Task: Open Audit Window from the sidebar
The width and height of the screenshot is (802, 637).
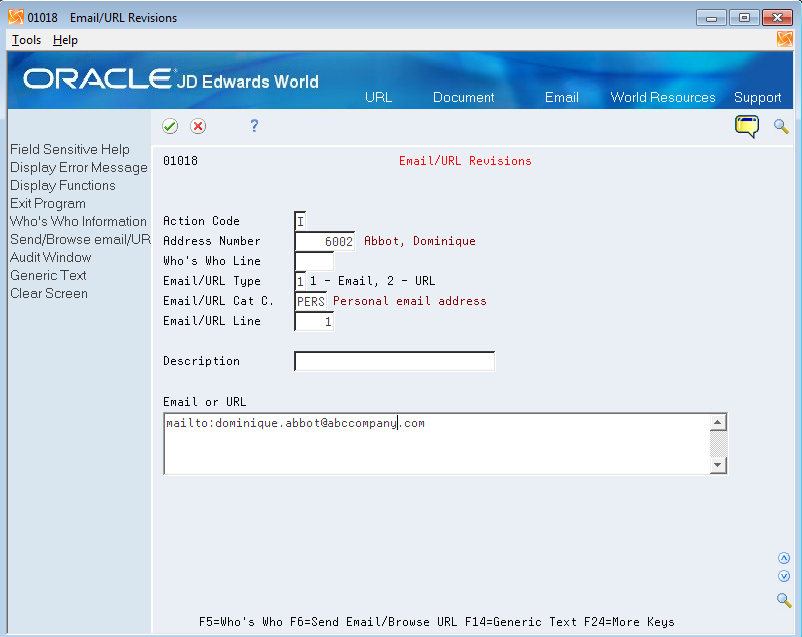Action: point(50,257)
